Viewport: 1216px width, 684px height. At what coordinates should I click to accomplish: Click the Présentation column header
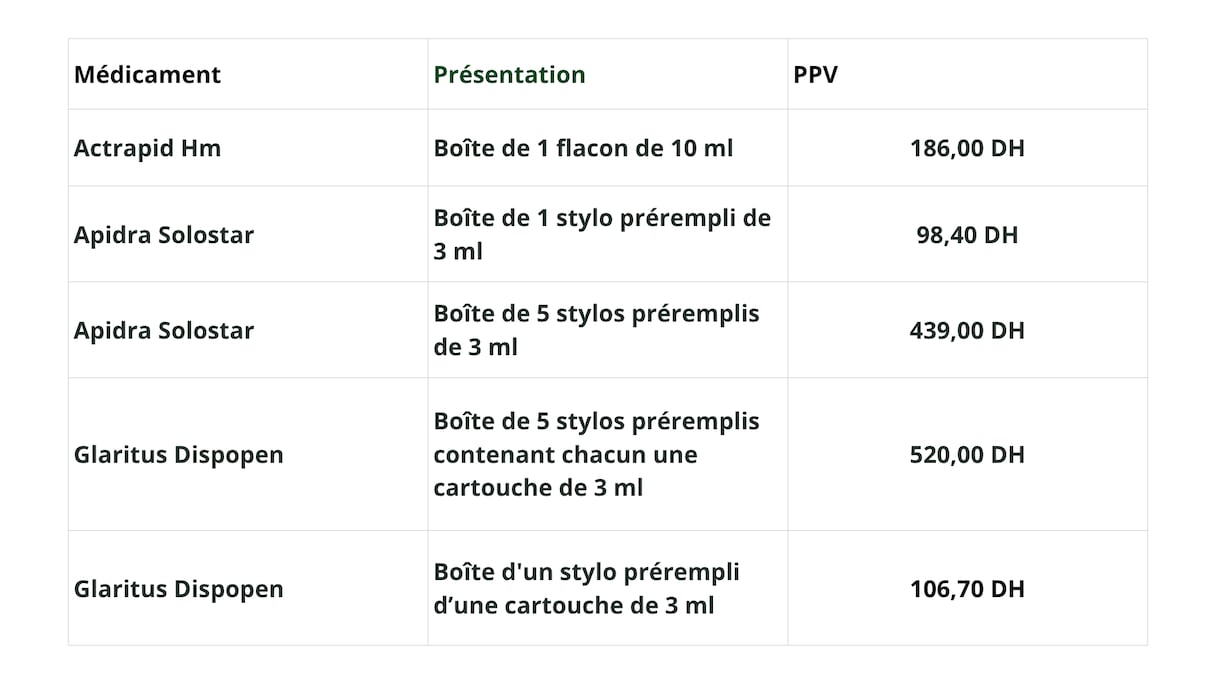coord(509,74)
